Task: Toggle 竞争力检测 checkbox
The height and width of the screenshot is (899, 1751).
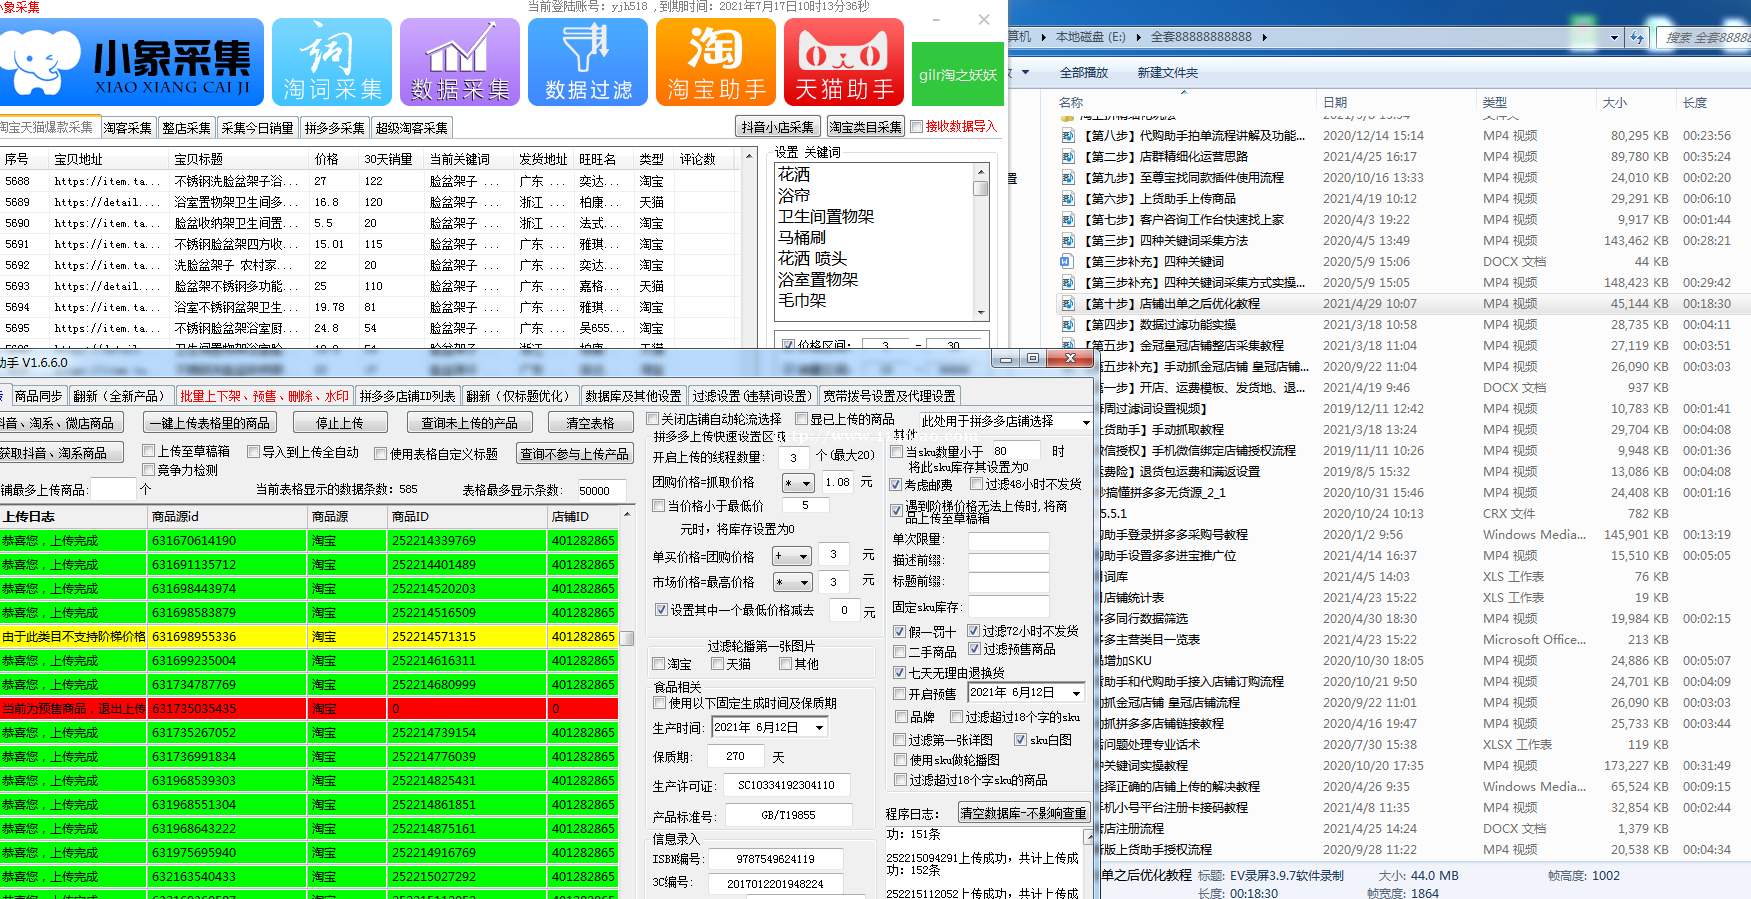Action: pos(149,470)
